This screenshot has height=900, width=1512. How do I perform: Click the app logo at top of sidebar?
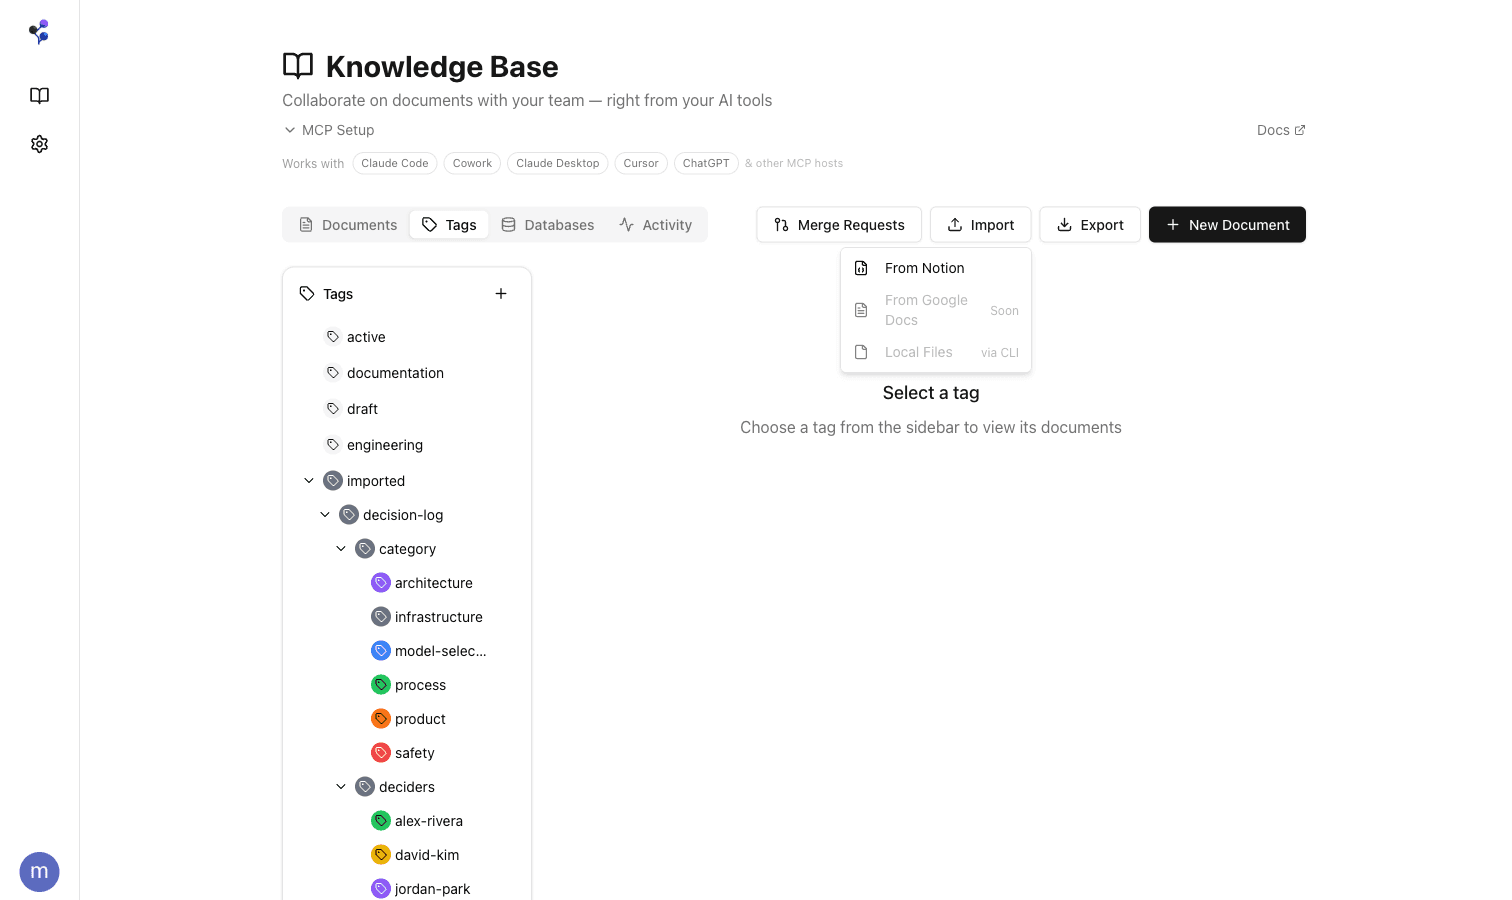pos(39,31)
